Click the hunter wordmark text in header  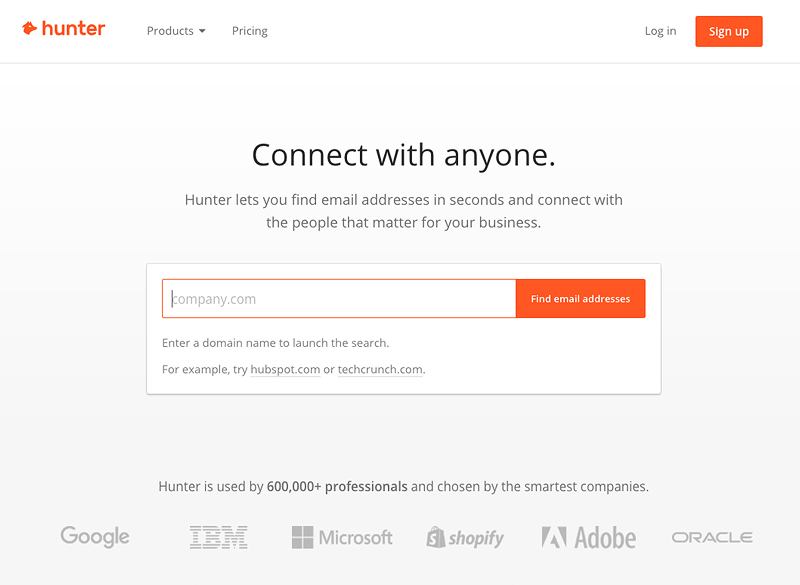(x=73, y=29)
